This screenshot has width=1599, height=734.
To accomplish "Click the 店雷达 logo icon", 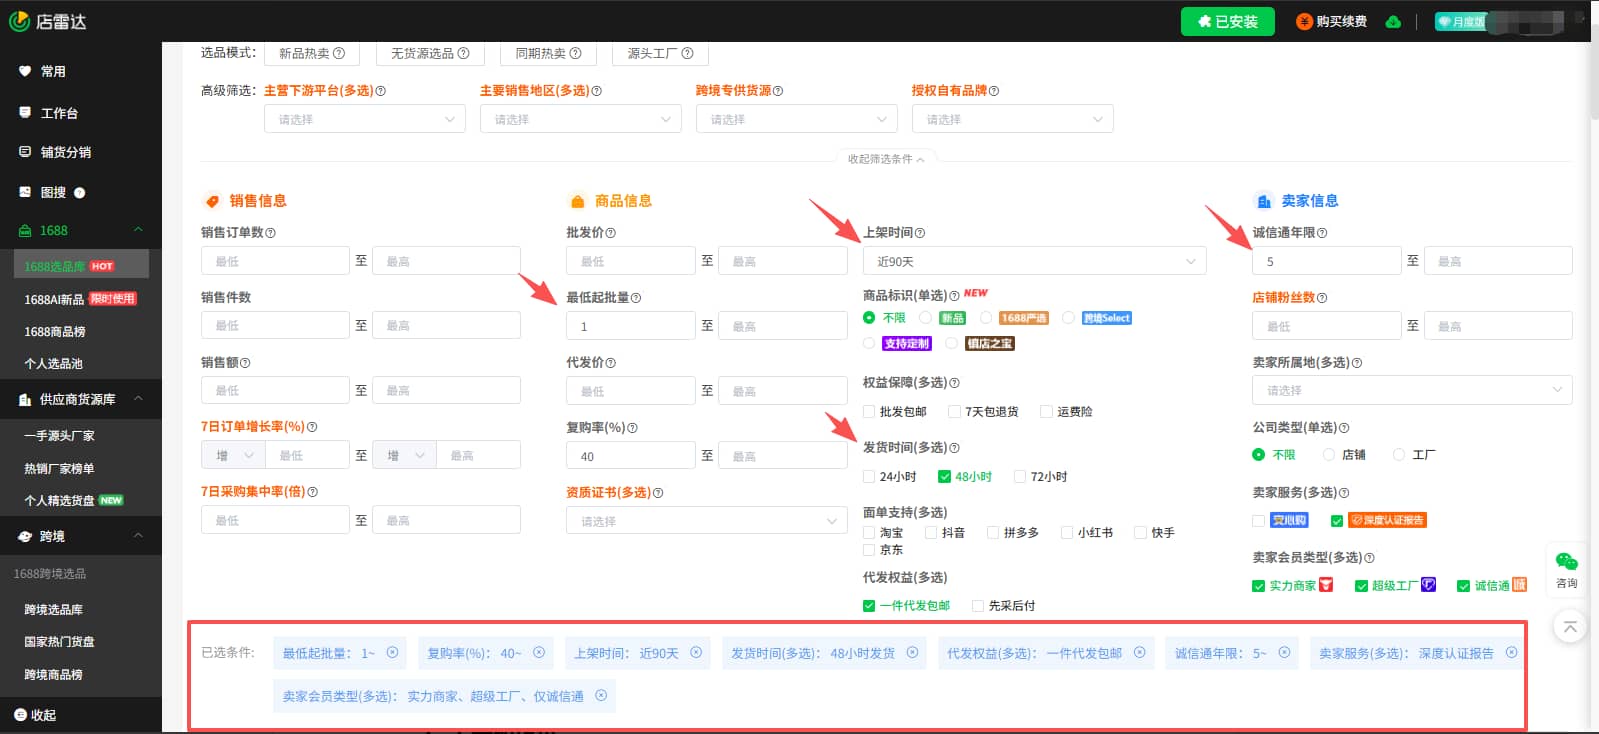I will (19, 21).
